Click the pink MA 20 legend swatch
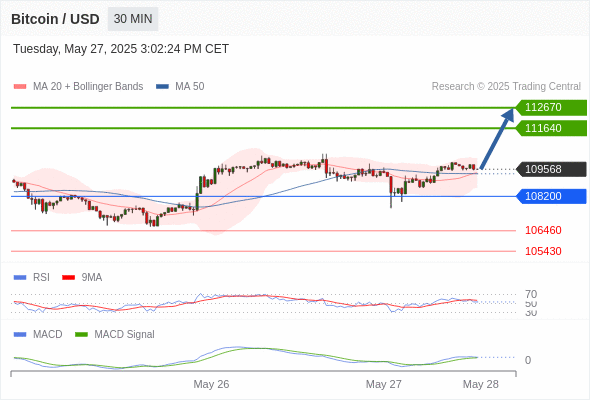The width and height of the screenshot is (590, 400). (20, 87)
